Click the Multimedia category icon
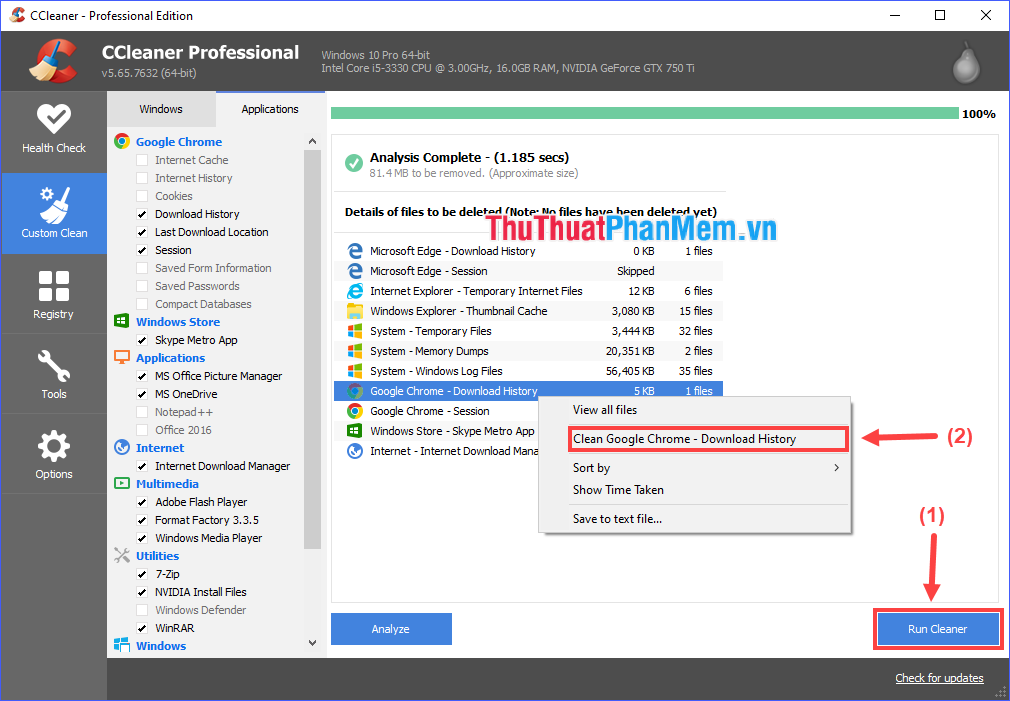The height and width of the screenshot is (701, 1010). click(122, 483)
